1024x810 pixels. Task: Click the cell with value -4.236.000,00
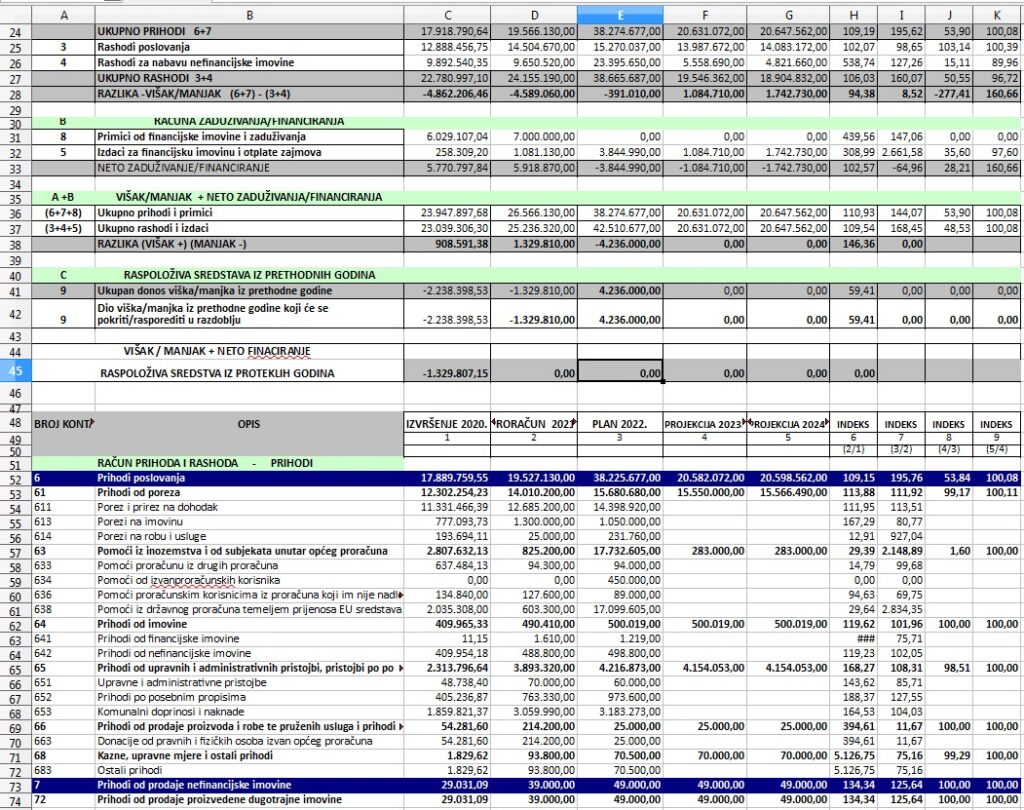click(x=620, y=242)
